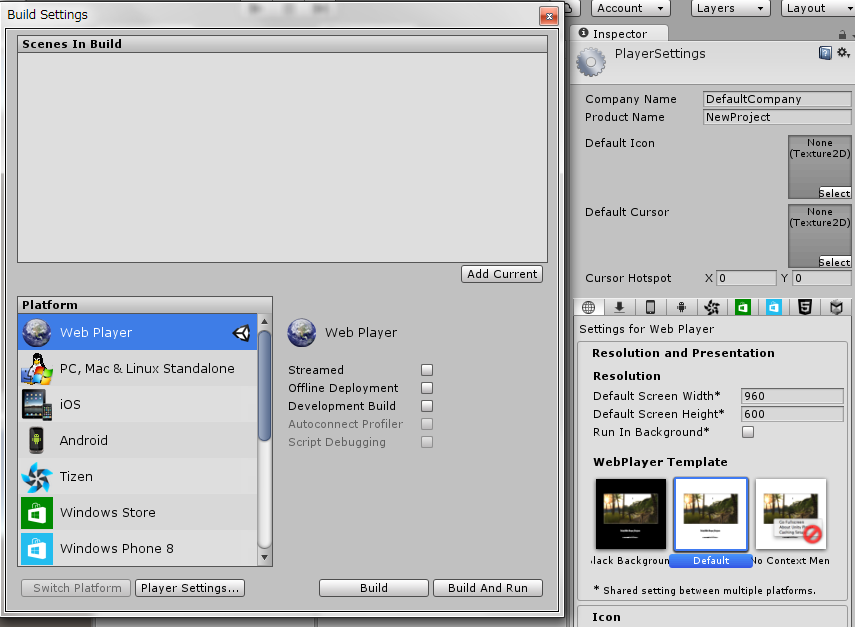
Task: Choose Default WebPlayer template thumbnail
Action: (711, 514)
